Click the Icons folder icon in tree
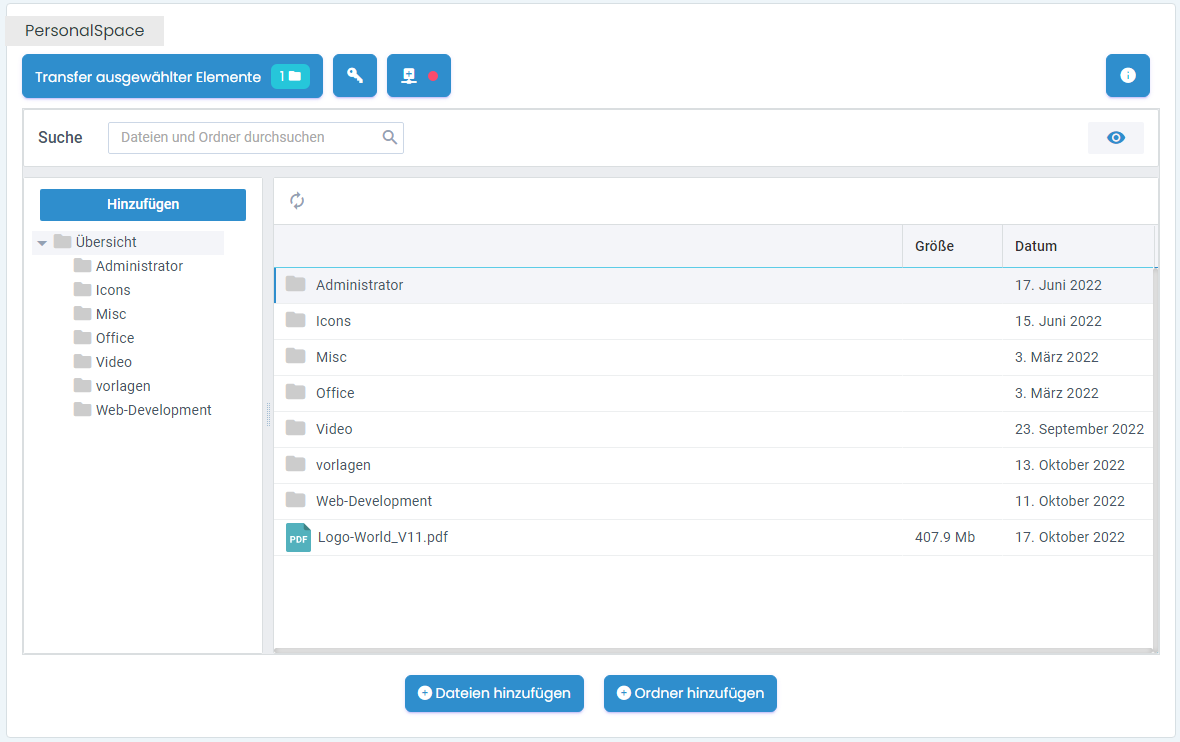The height and width of the screenshot is (742, 1180). click(x=82, y=290)
